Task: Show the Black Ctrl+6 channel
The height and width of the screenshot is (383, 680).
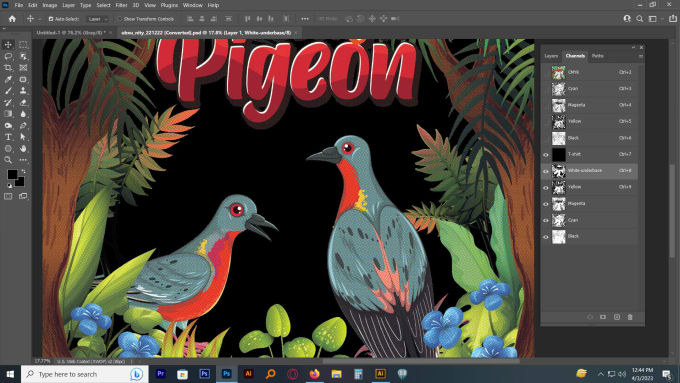Action: tap(546, 138)
